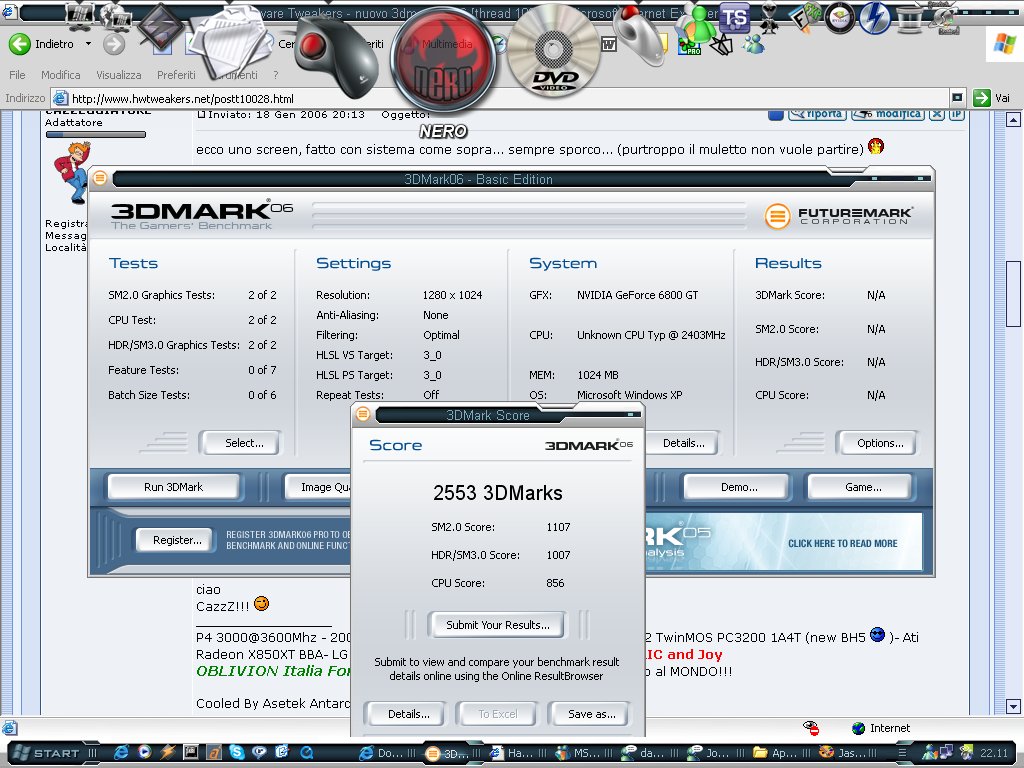Image resolution: width=1024 pixels, height=768 pixels.
Task: Switch to the 'Do...' IE taskbar button
Action: click(x=387, y=753)
